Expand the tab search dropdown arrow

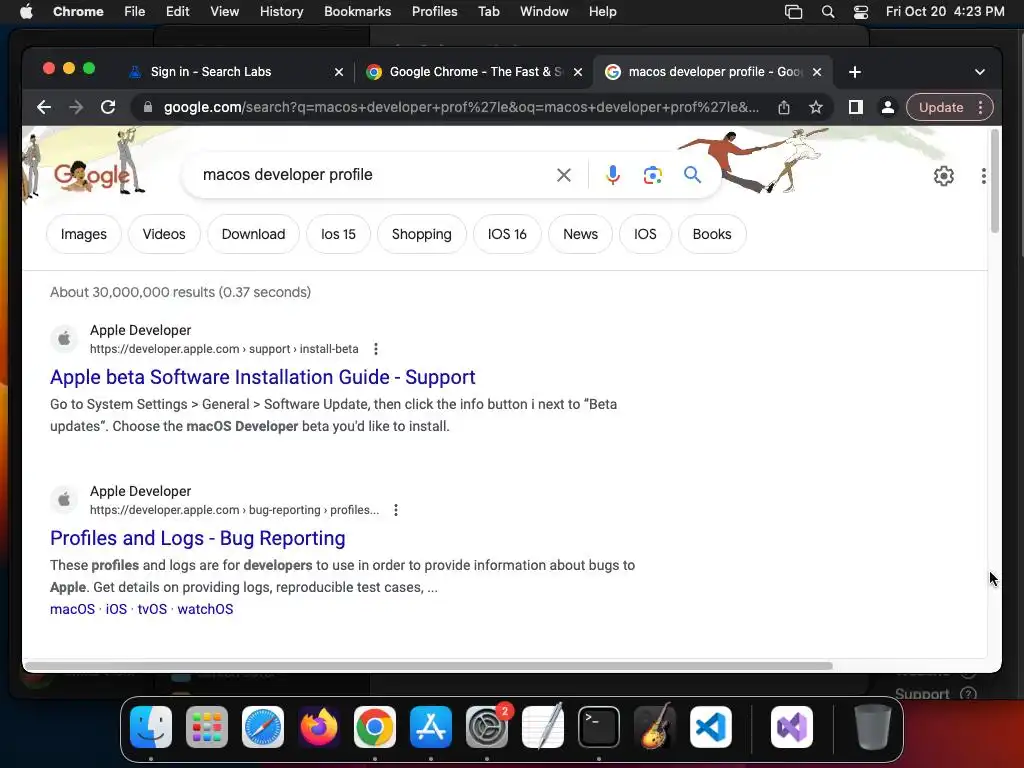980,72
